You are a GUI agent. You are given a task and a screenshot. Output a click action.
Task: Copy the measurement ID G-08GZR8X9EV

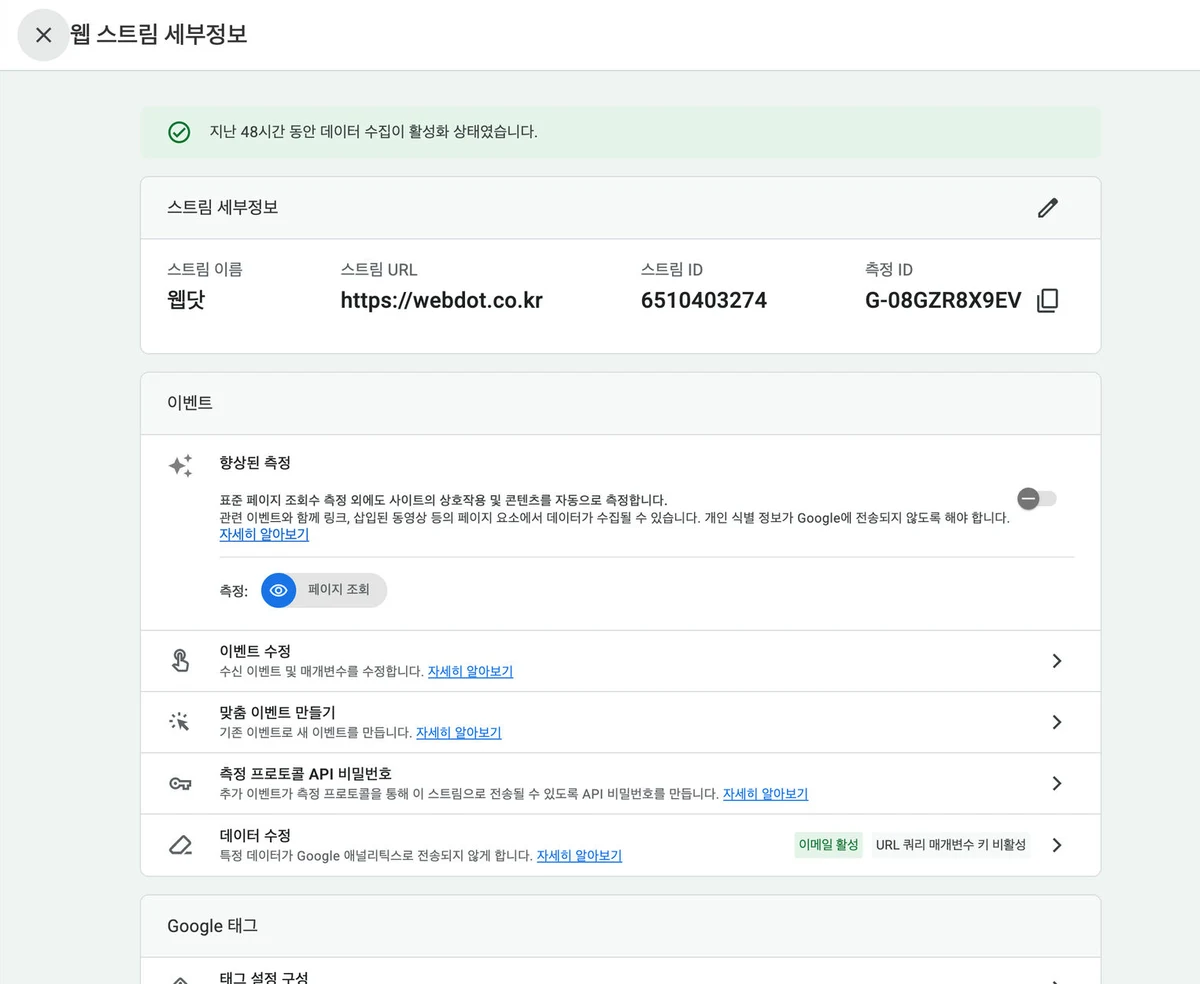[1047, 301]
